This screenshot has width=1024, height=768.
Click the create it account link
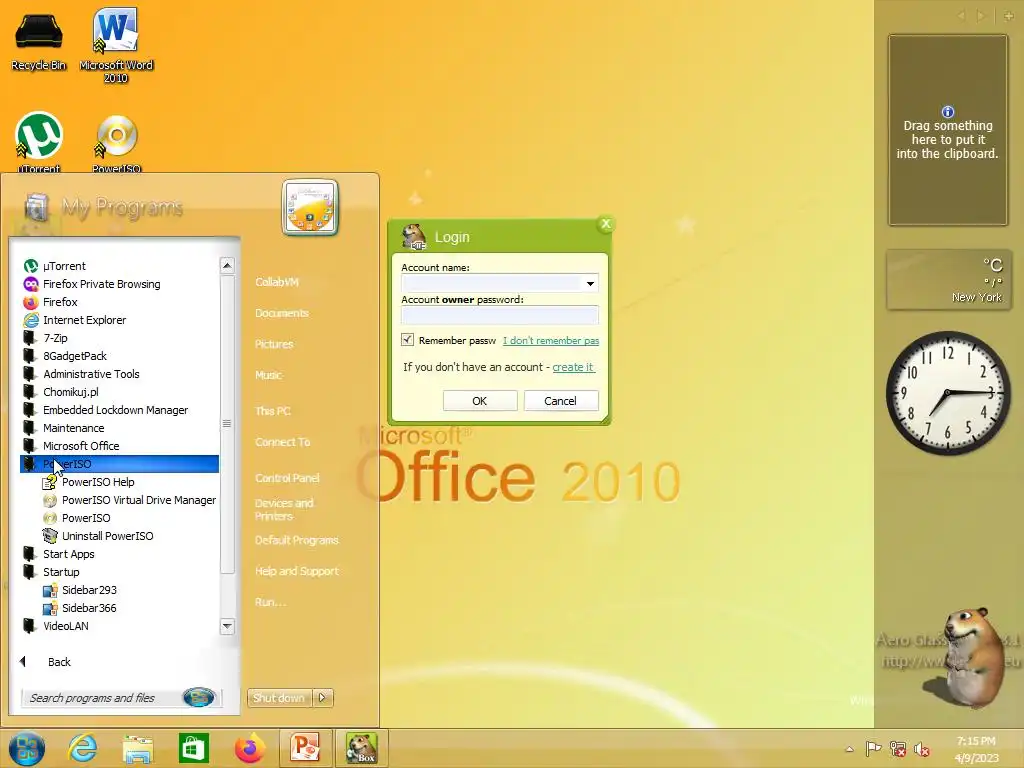click(x=573, y=367)
